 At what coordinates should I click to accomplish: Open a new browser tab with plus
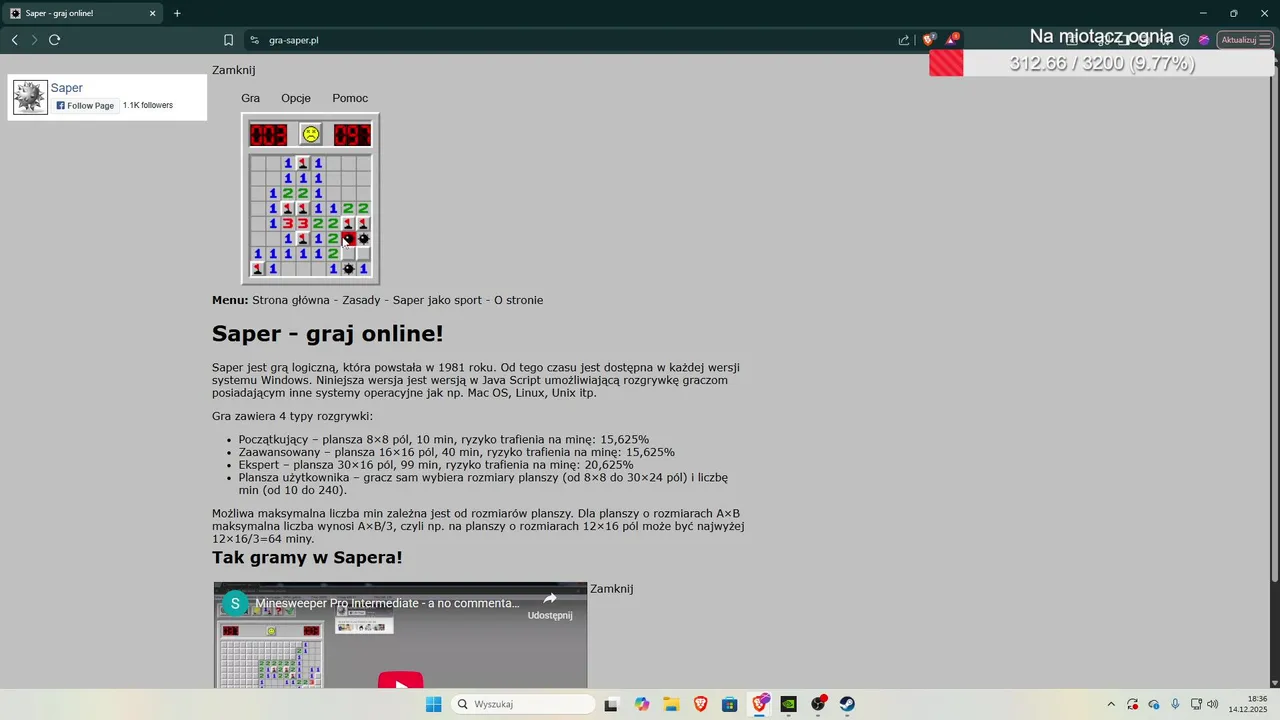click(177, 13)
